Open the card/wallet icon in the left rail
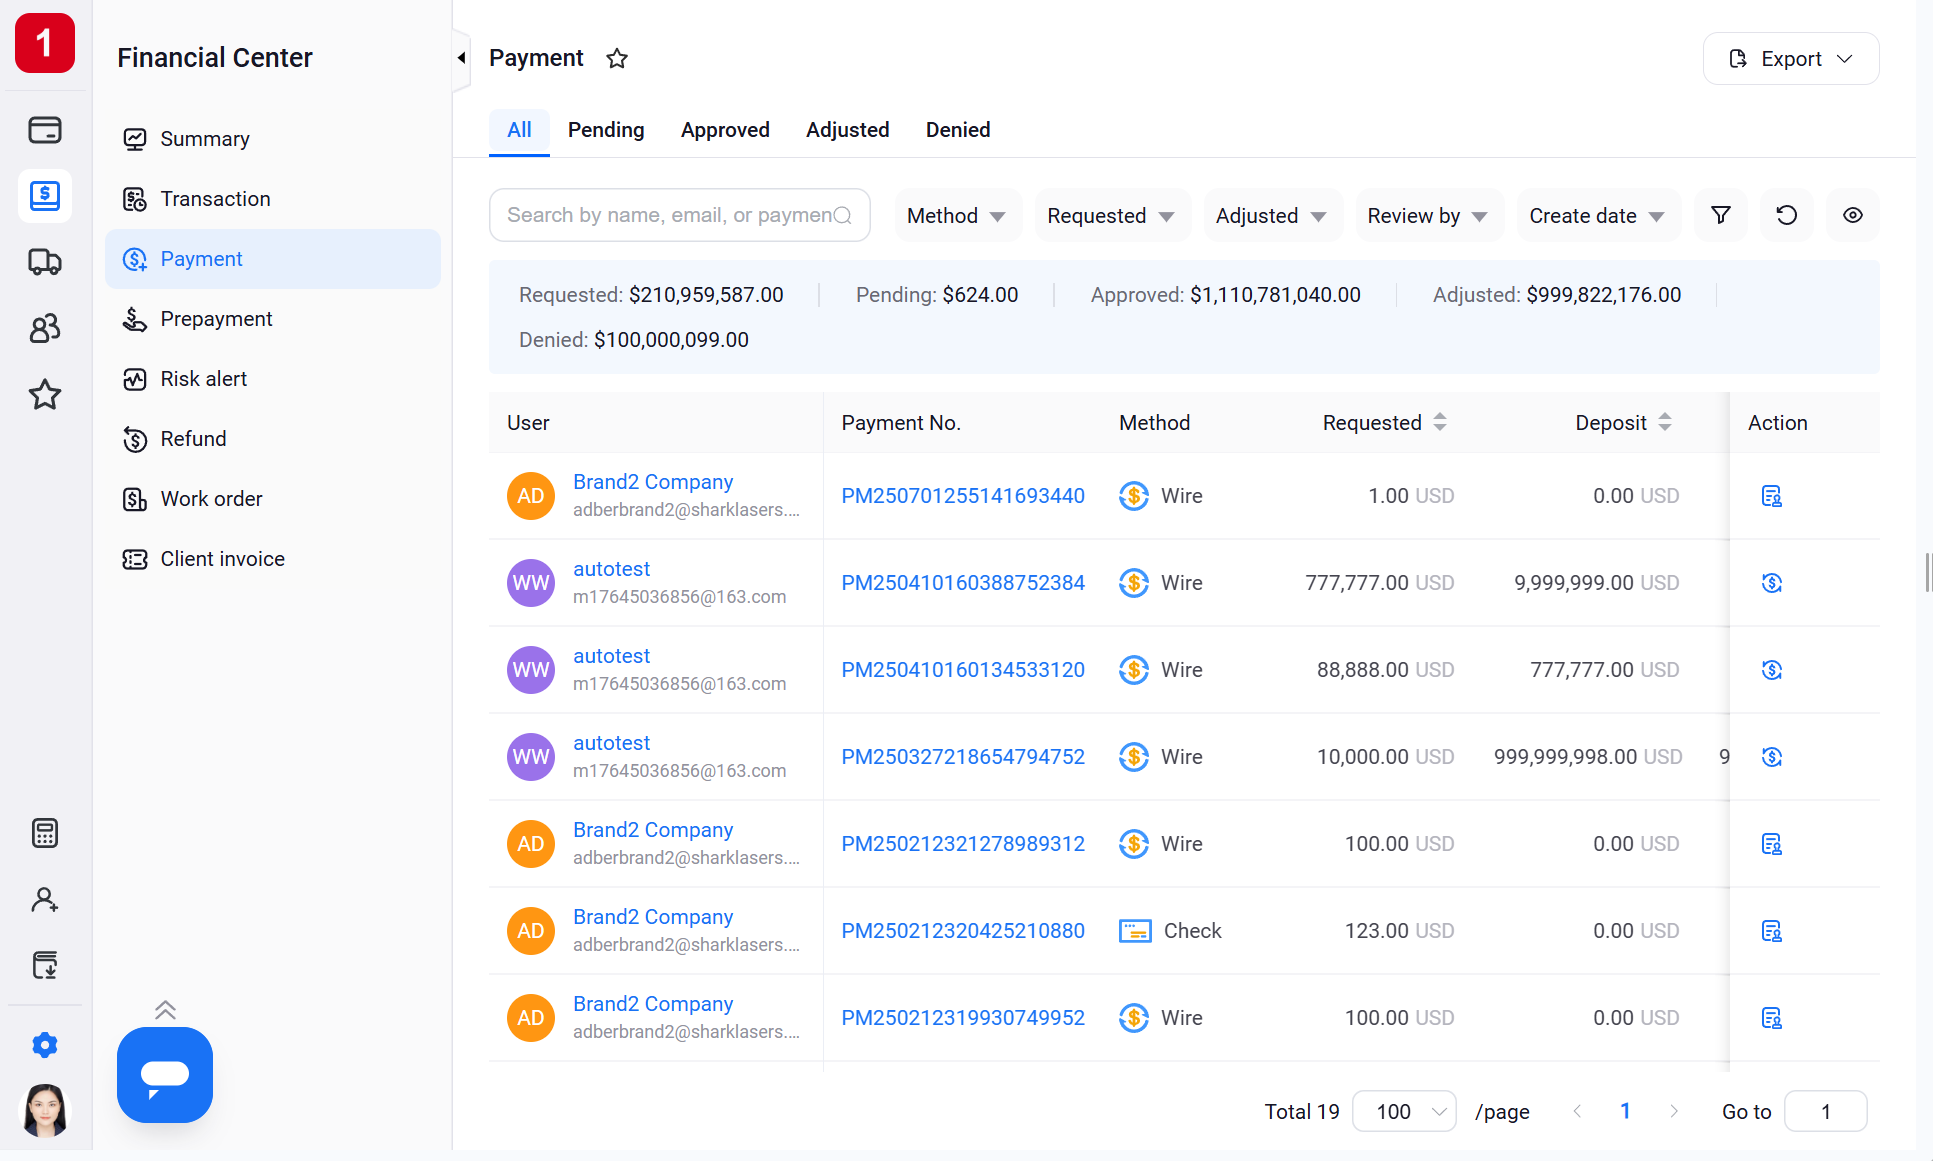Screen dimensions: 1933x1161 click(45, 130)
